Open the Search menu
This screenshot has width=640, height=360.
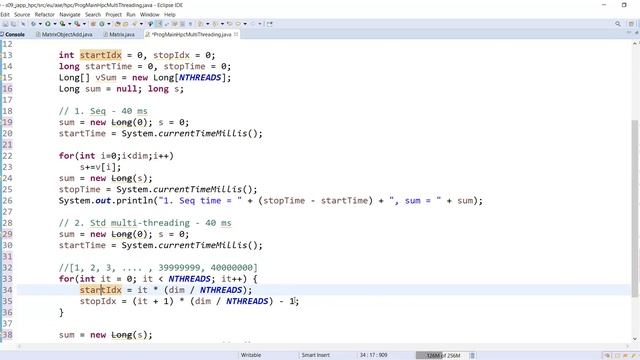point(93,15)
